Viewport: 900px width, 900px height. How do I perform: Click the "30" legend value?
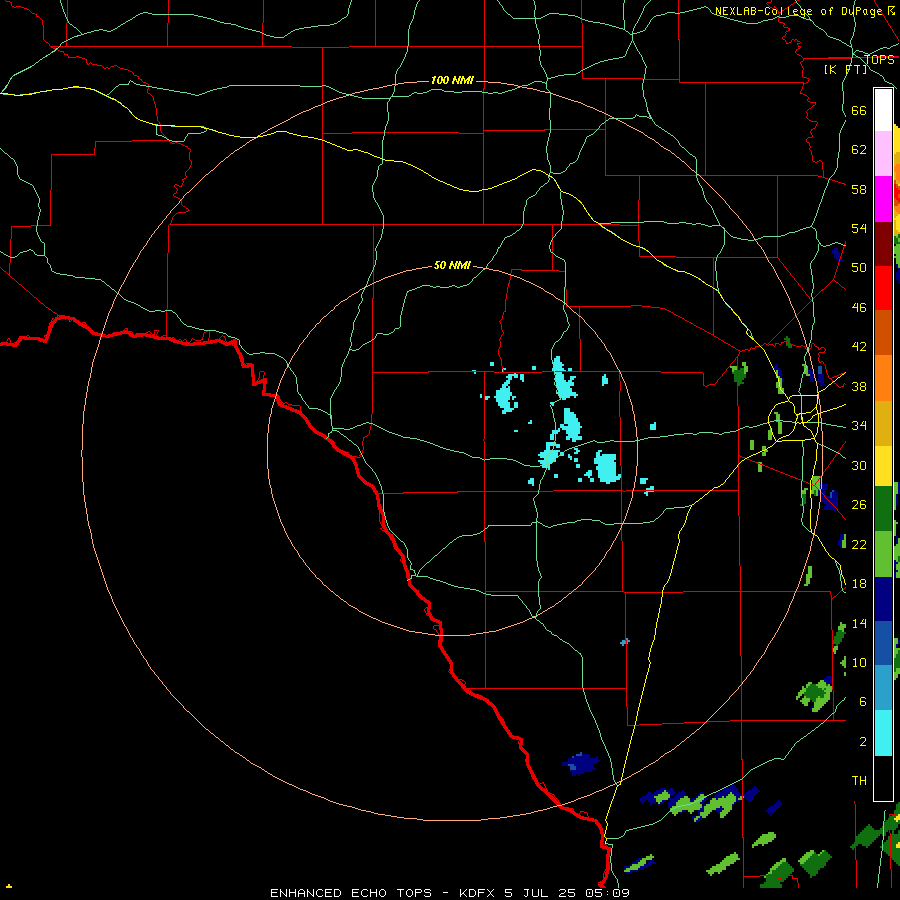pyautogui.click(x=859, y=465)
